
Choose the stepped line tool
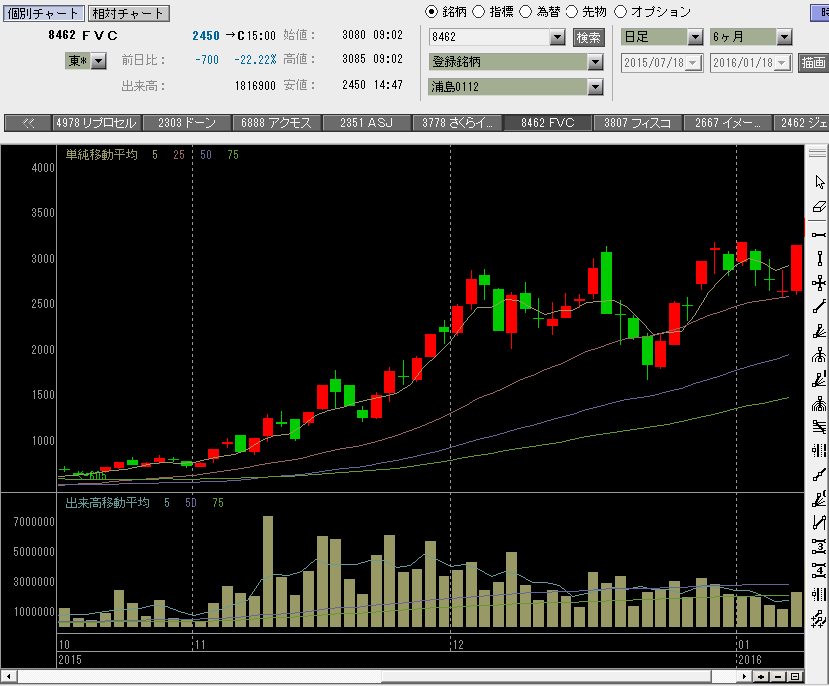pyautogui.click(x=819, y=475)
